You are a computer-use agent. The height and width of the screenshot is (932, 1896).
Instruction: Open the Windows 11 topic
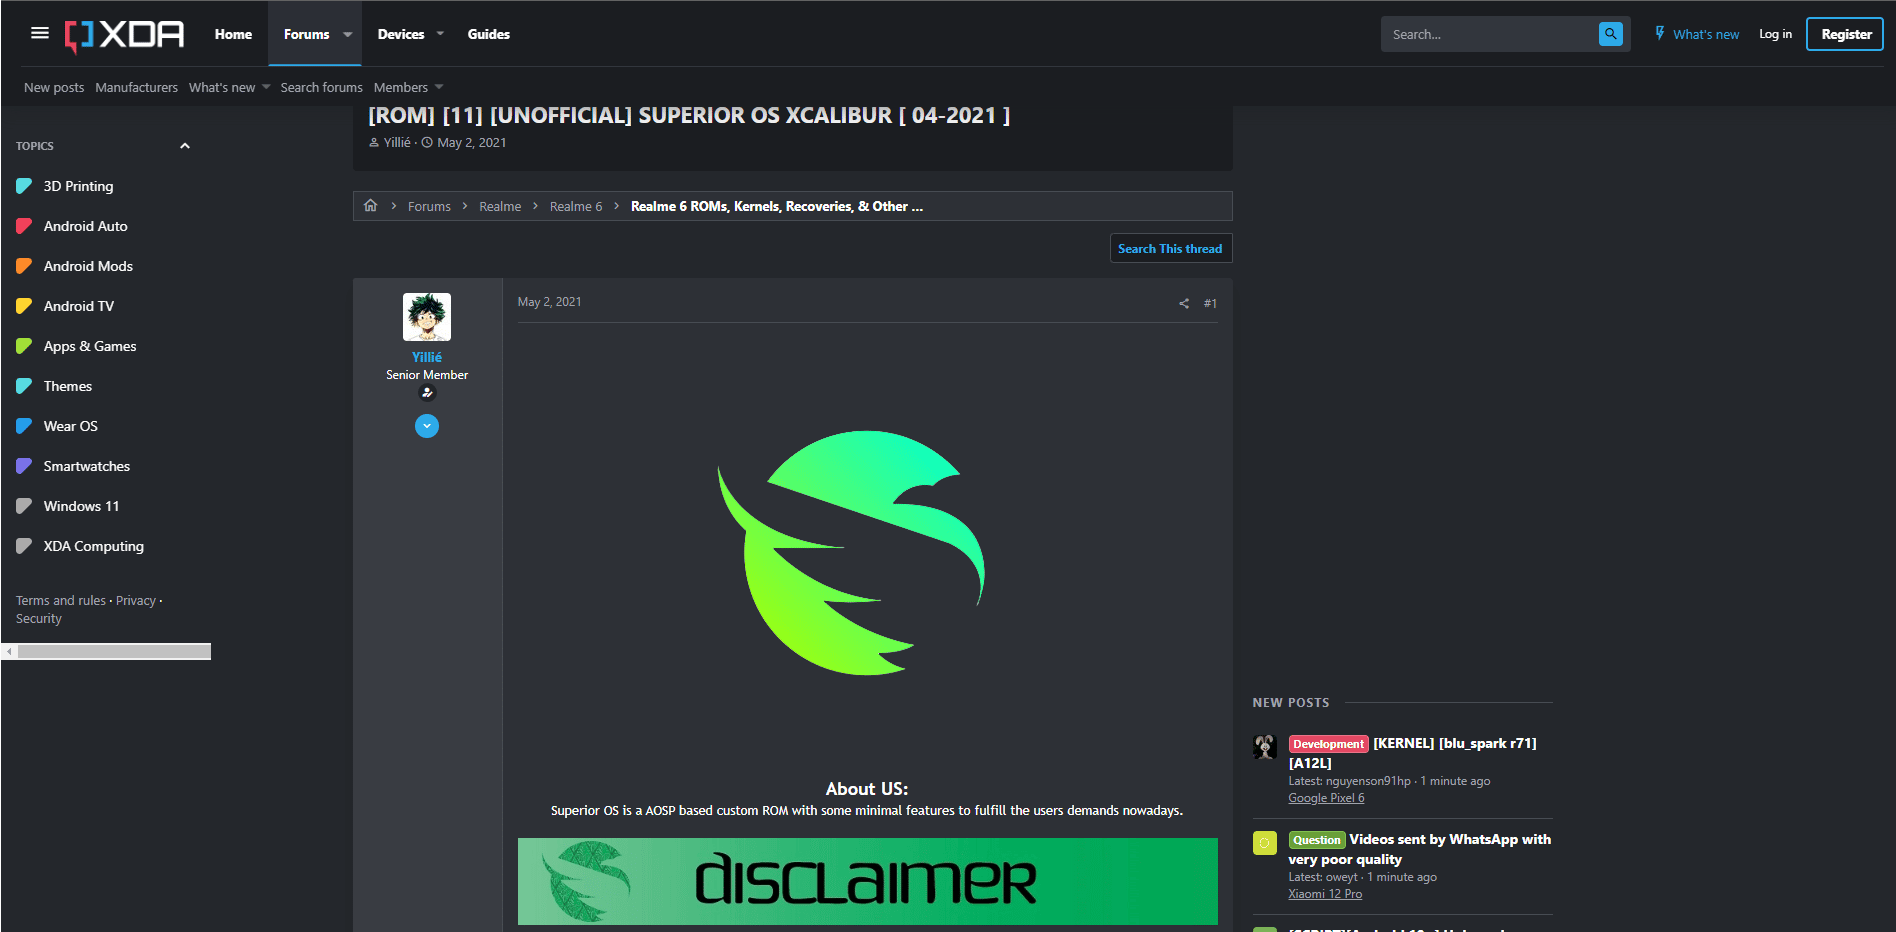(81, 506)
